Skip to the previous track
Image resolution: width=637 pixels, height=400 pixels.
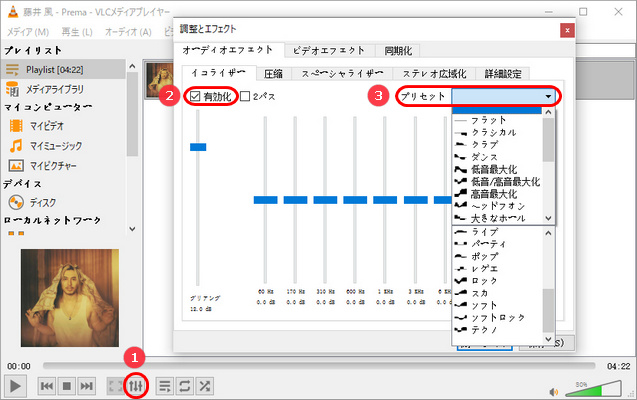(x=47, y=386)
